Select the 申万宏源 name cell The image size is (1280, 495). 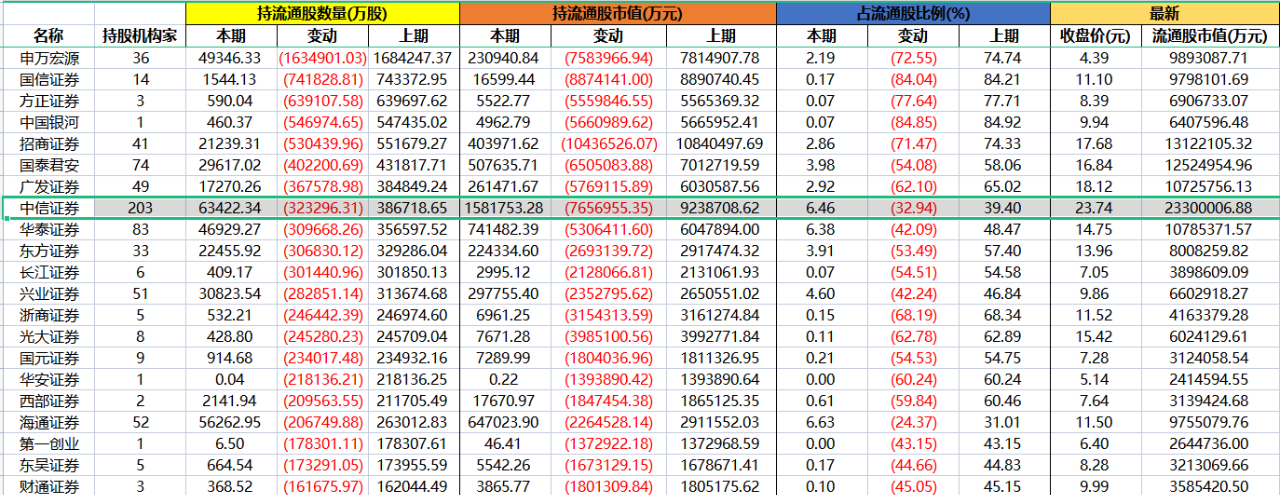48,58
